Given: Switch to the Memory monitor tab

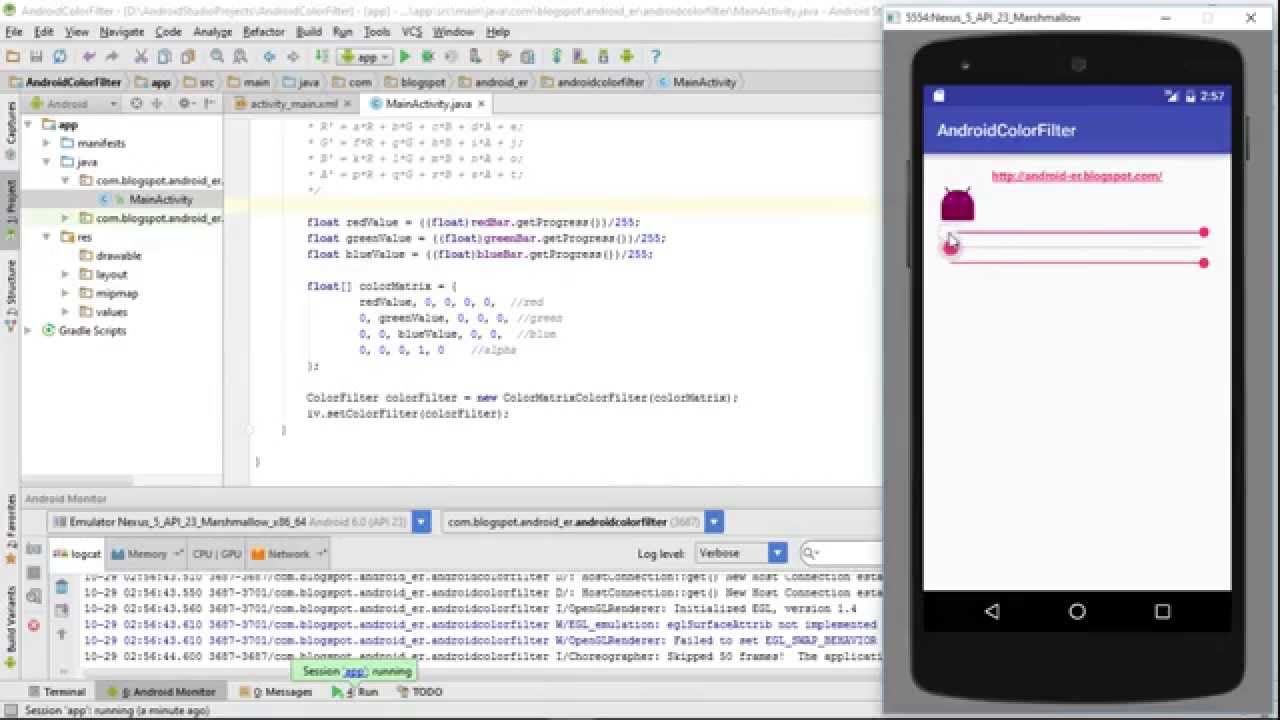Looking at the screenshot, I should pos(146,553).
